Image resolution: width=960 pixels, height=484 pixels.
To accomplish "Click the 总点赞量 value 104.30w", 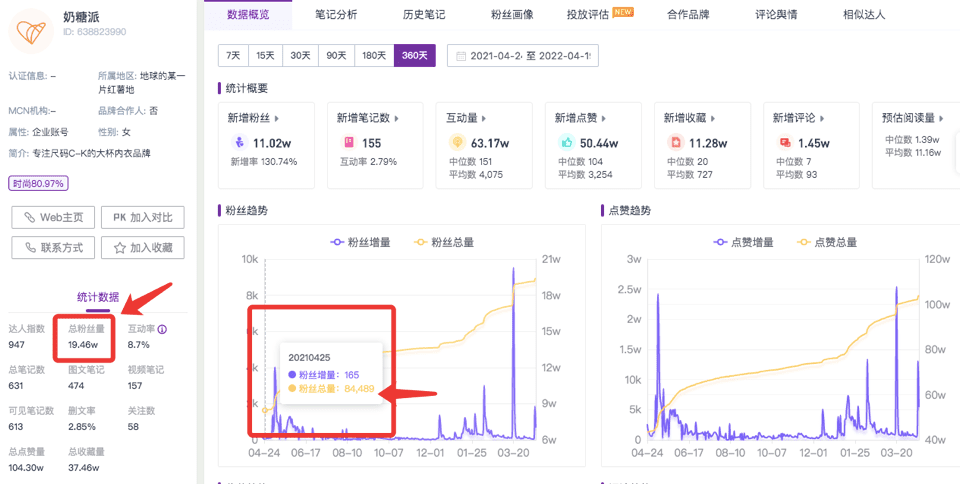I will click(26, 467).
